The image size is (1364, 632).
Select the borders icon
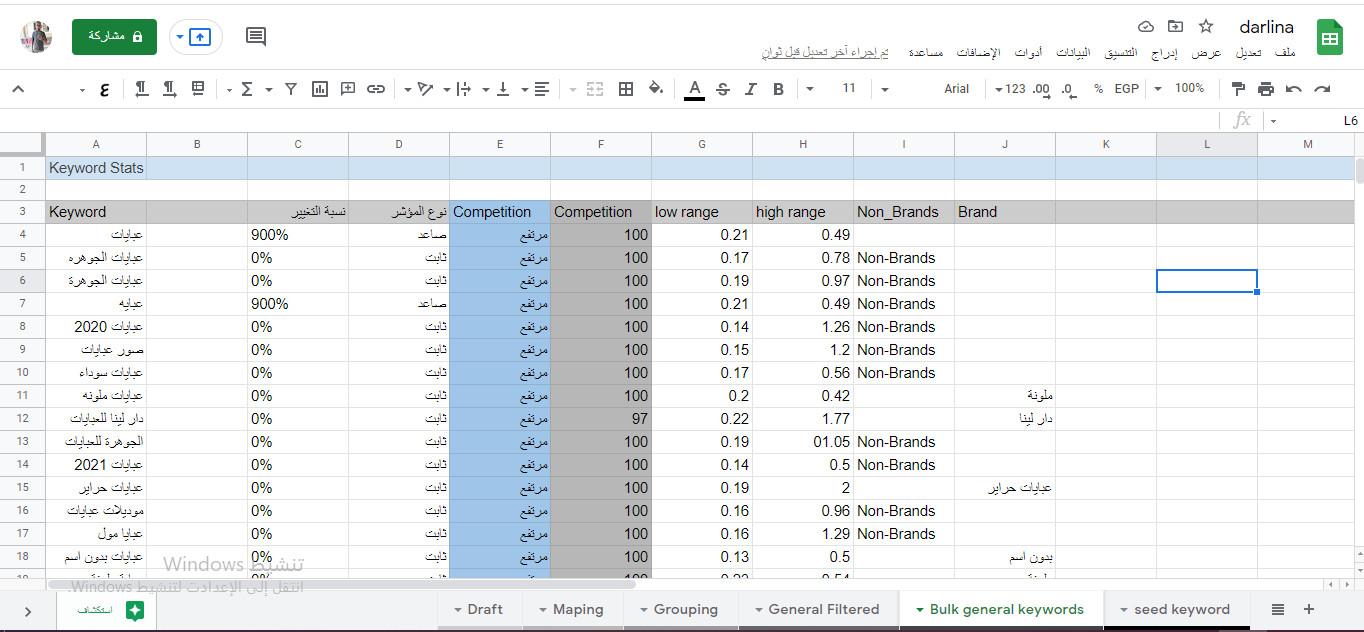point(625,88)
